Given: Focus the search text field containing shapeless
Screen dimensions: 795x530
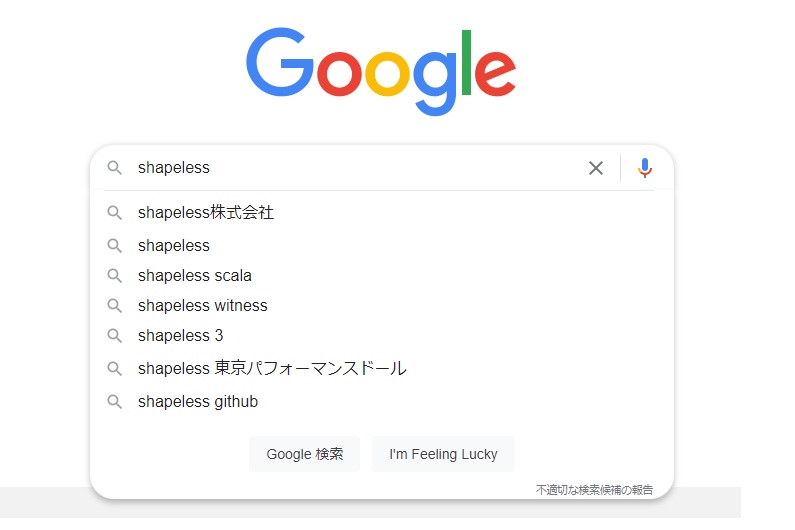Looking at the screenshot, I should tap(355, 168).
